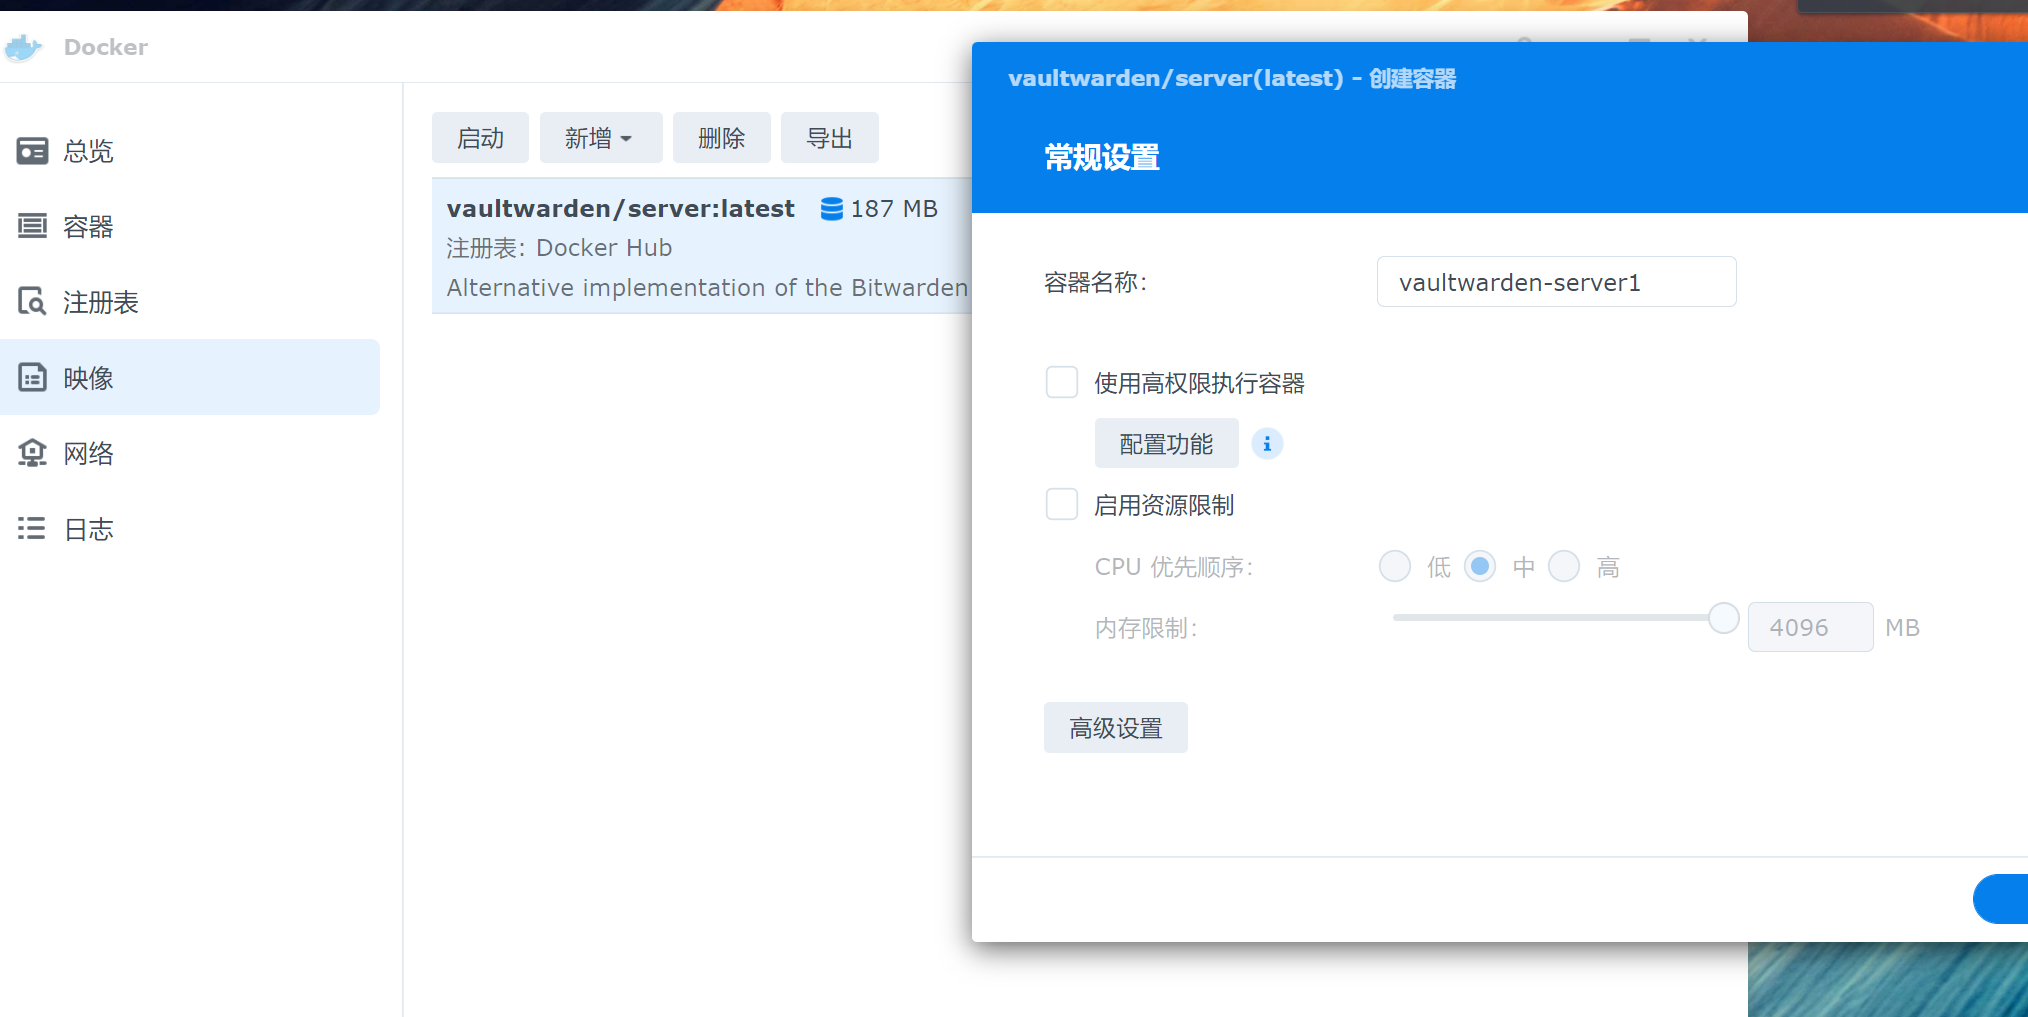This screenshot has width=2028, height=1017.
Task: Enable 使用高权限执行容器 checkbox
Action: tap(1062, 382)
